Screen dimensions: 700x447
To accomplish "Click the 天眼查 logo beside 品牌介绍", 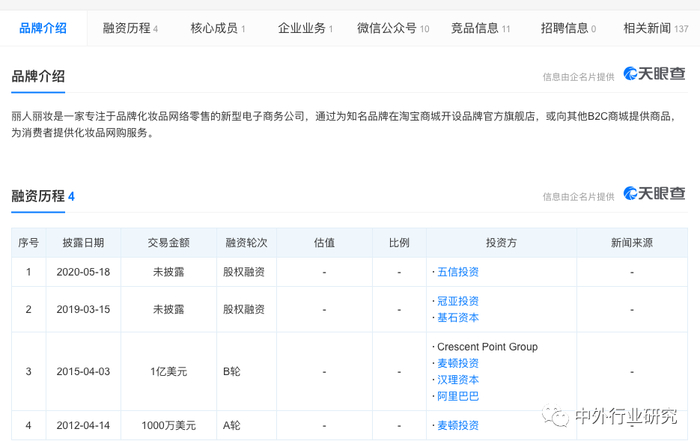I will (654, 74).
